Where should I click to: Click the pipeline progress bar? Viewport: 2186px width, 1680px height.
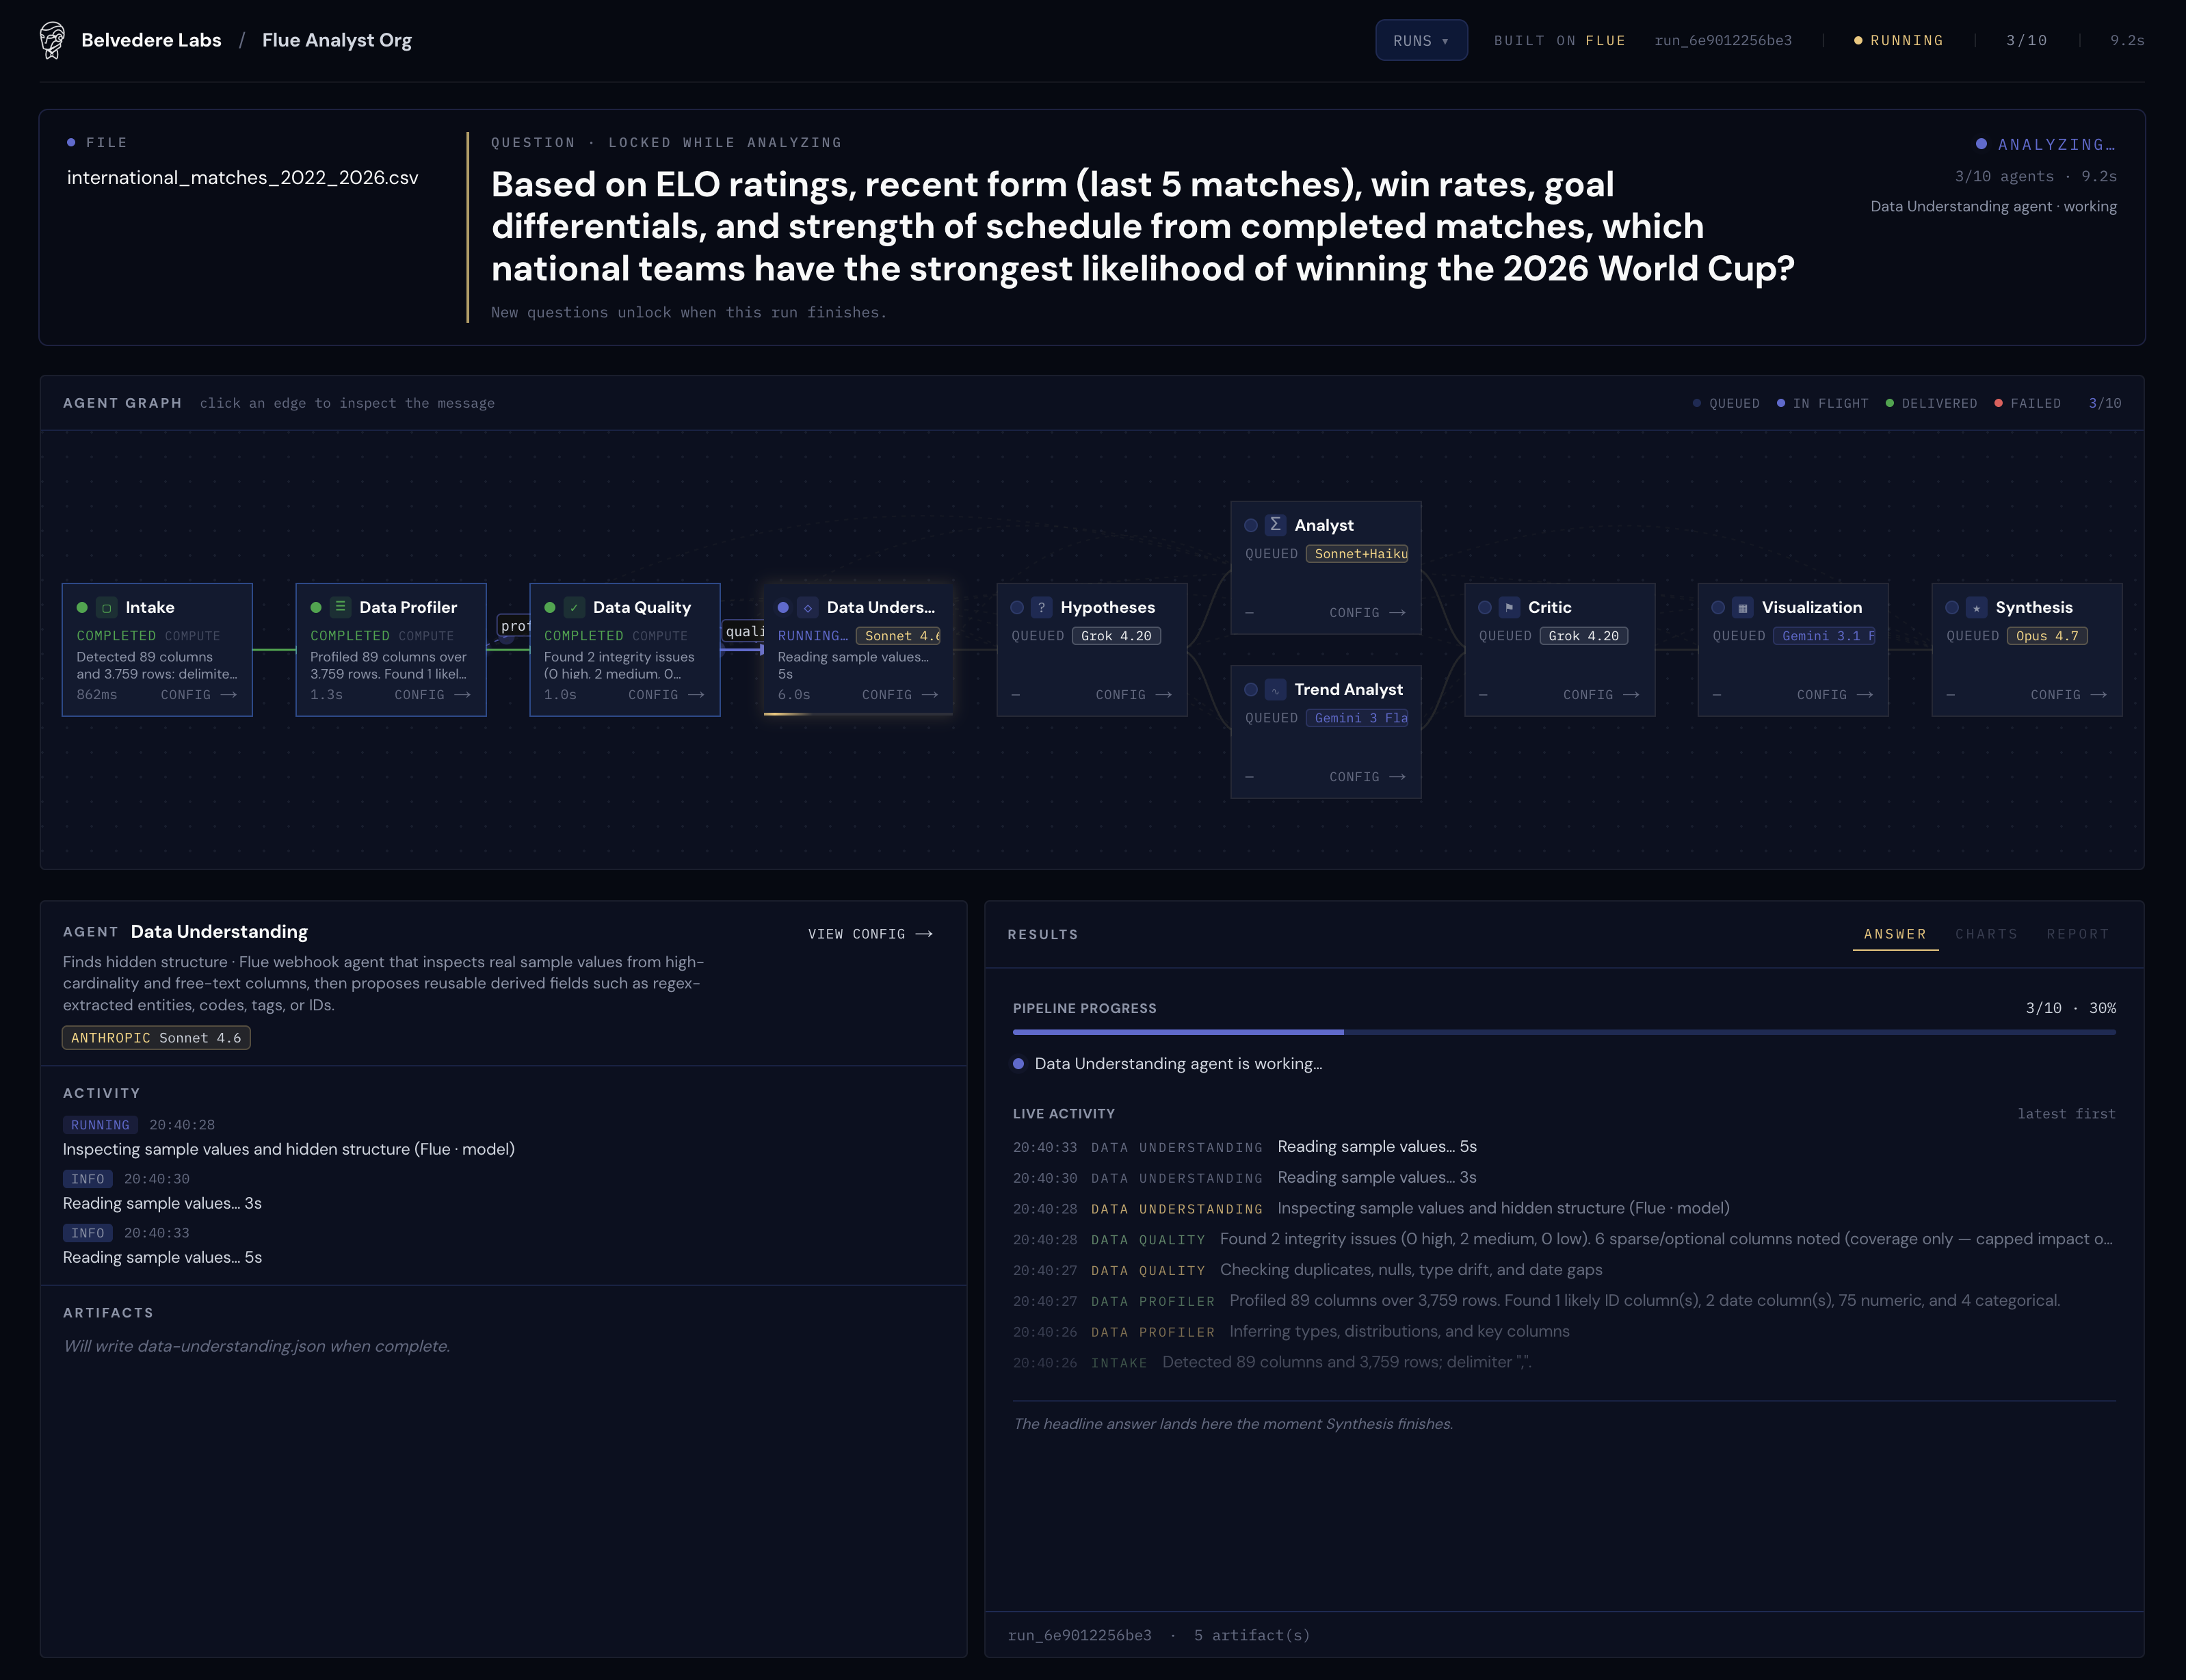(1564, 1032)
